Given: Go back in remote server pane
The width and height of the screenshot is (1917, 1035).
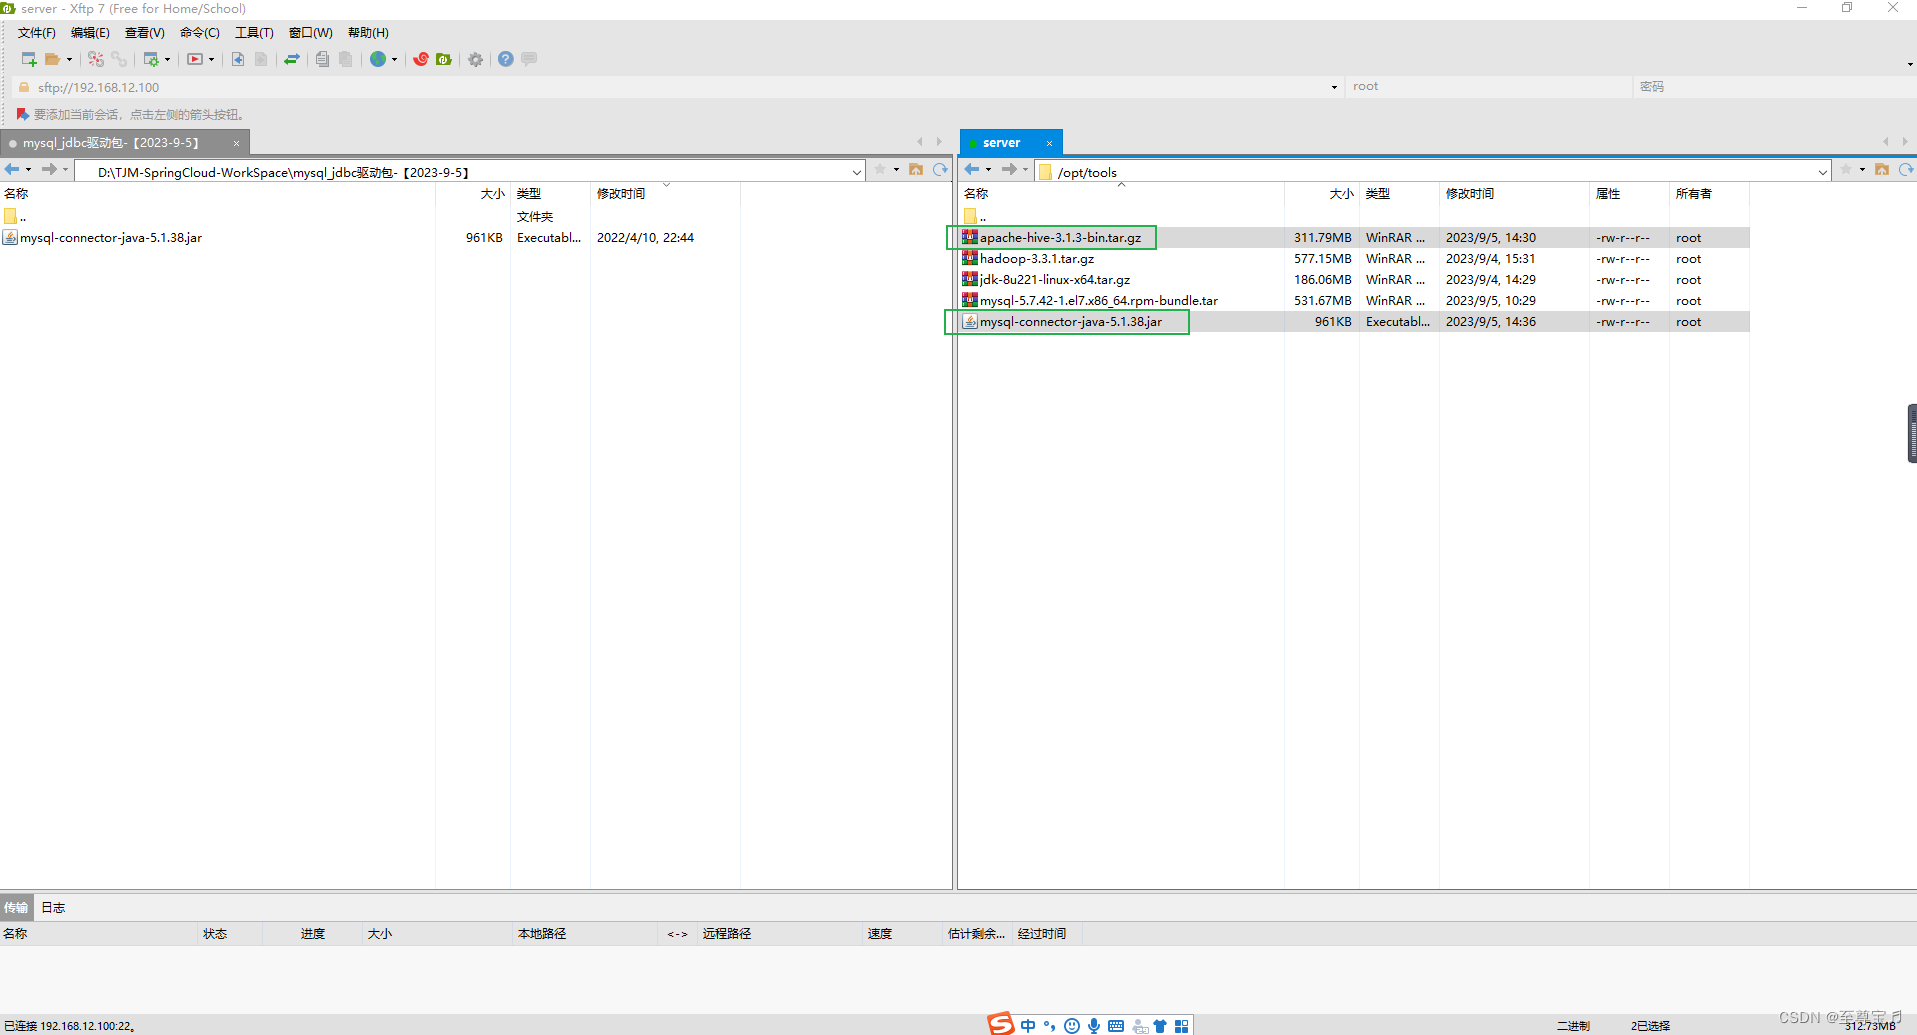Looking at the screenshot, I should coord(972,170).
